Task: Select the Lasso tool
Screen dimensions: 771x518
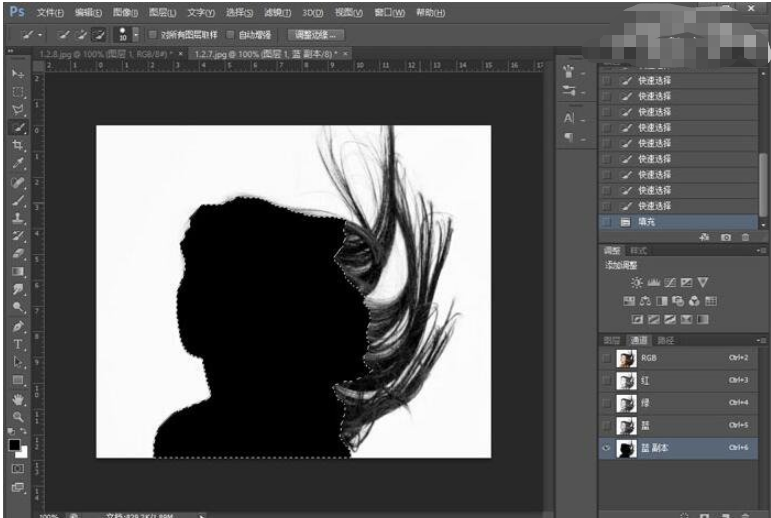Action: (x=17, y=109)
